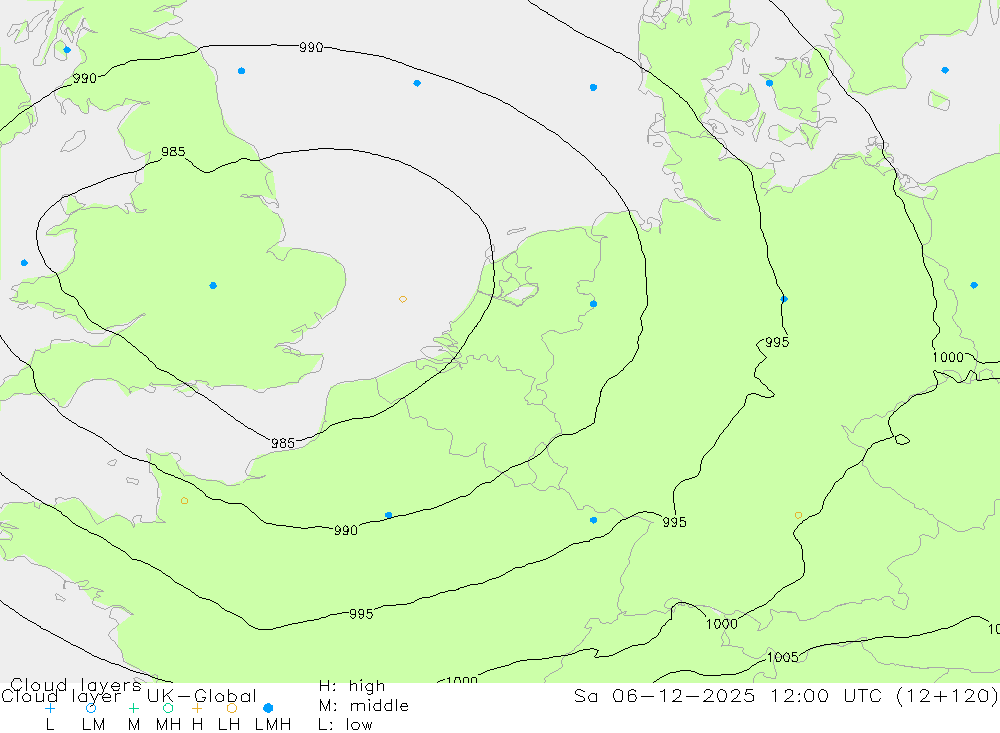Image resolution: width=1000 pixels, height=733 pixels.
Task: Click the blue dot off the northeast English coast
Action: pos(241,71)
